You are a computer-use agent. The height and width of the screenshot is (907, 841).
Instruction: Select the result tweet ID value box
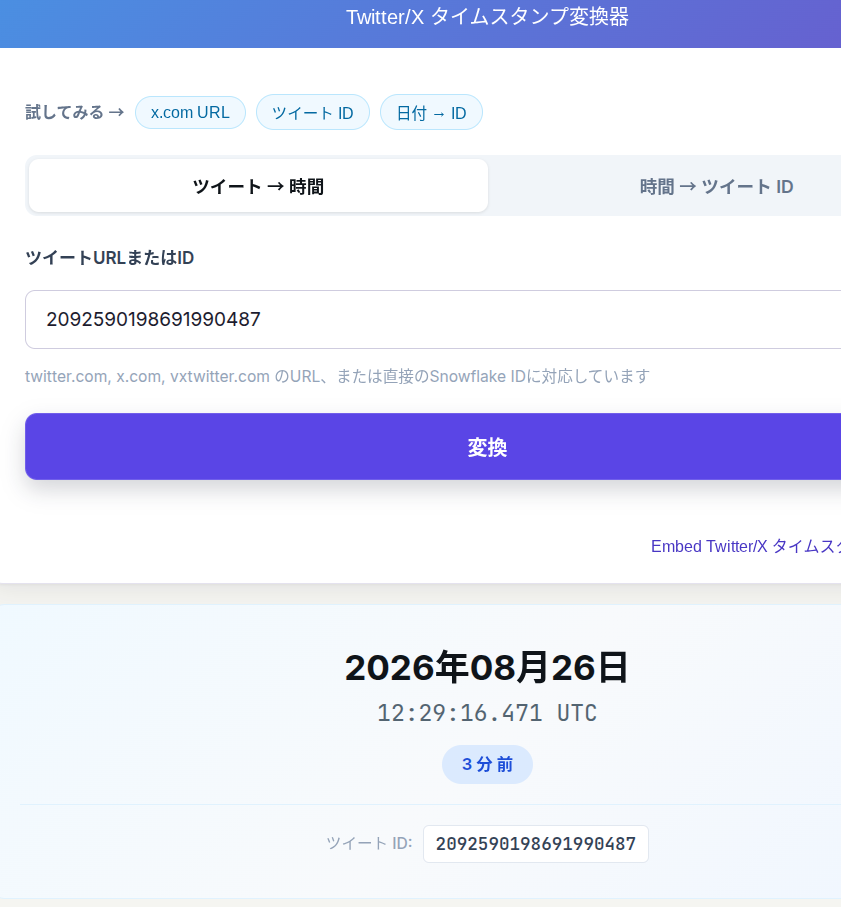point(536,844)
